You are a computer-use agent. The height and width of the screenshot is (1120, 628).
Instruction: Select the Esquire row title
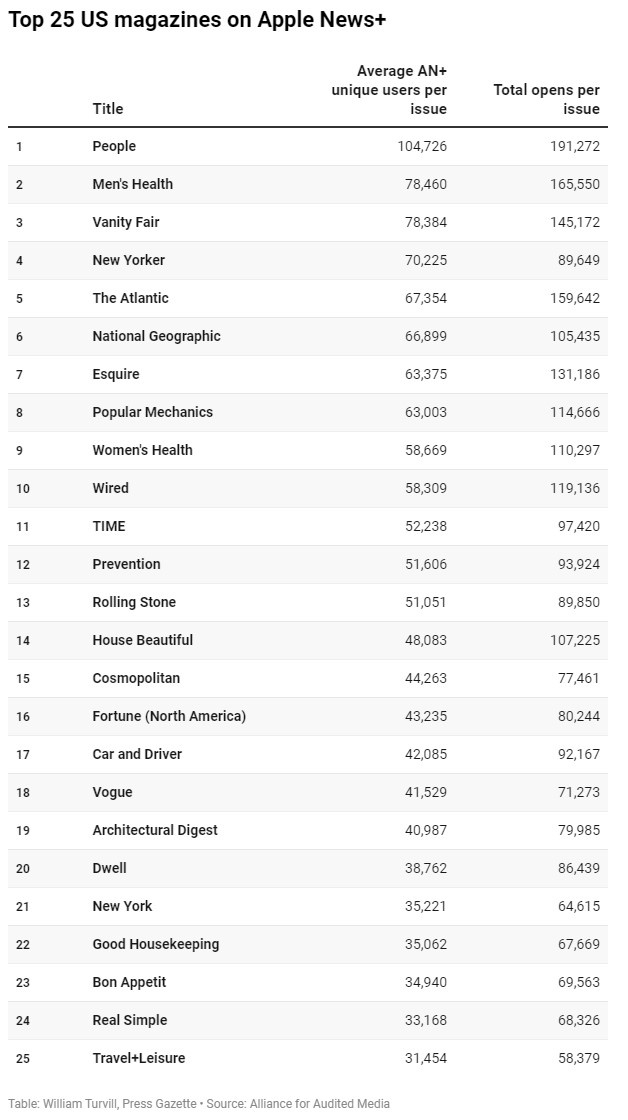(x=116, y=374)
